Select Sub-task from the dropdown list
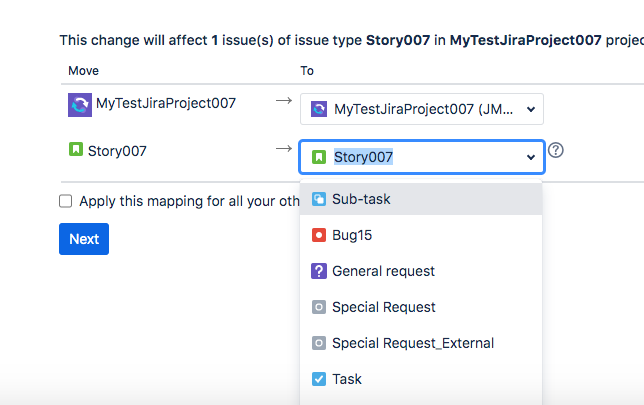The height and width of the screenshot is (405, 644). pyautogui.click(x=361, y=199)
